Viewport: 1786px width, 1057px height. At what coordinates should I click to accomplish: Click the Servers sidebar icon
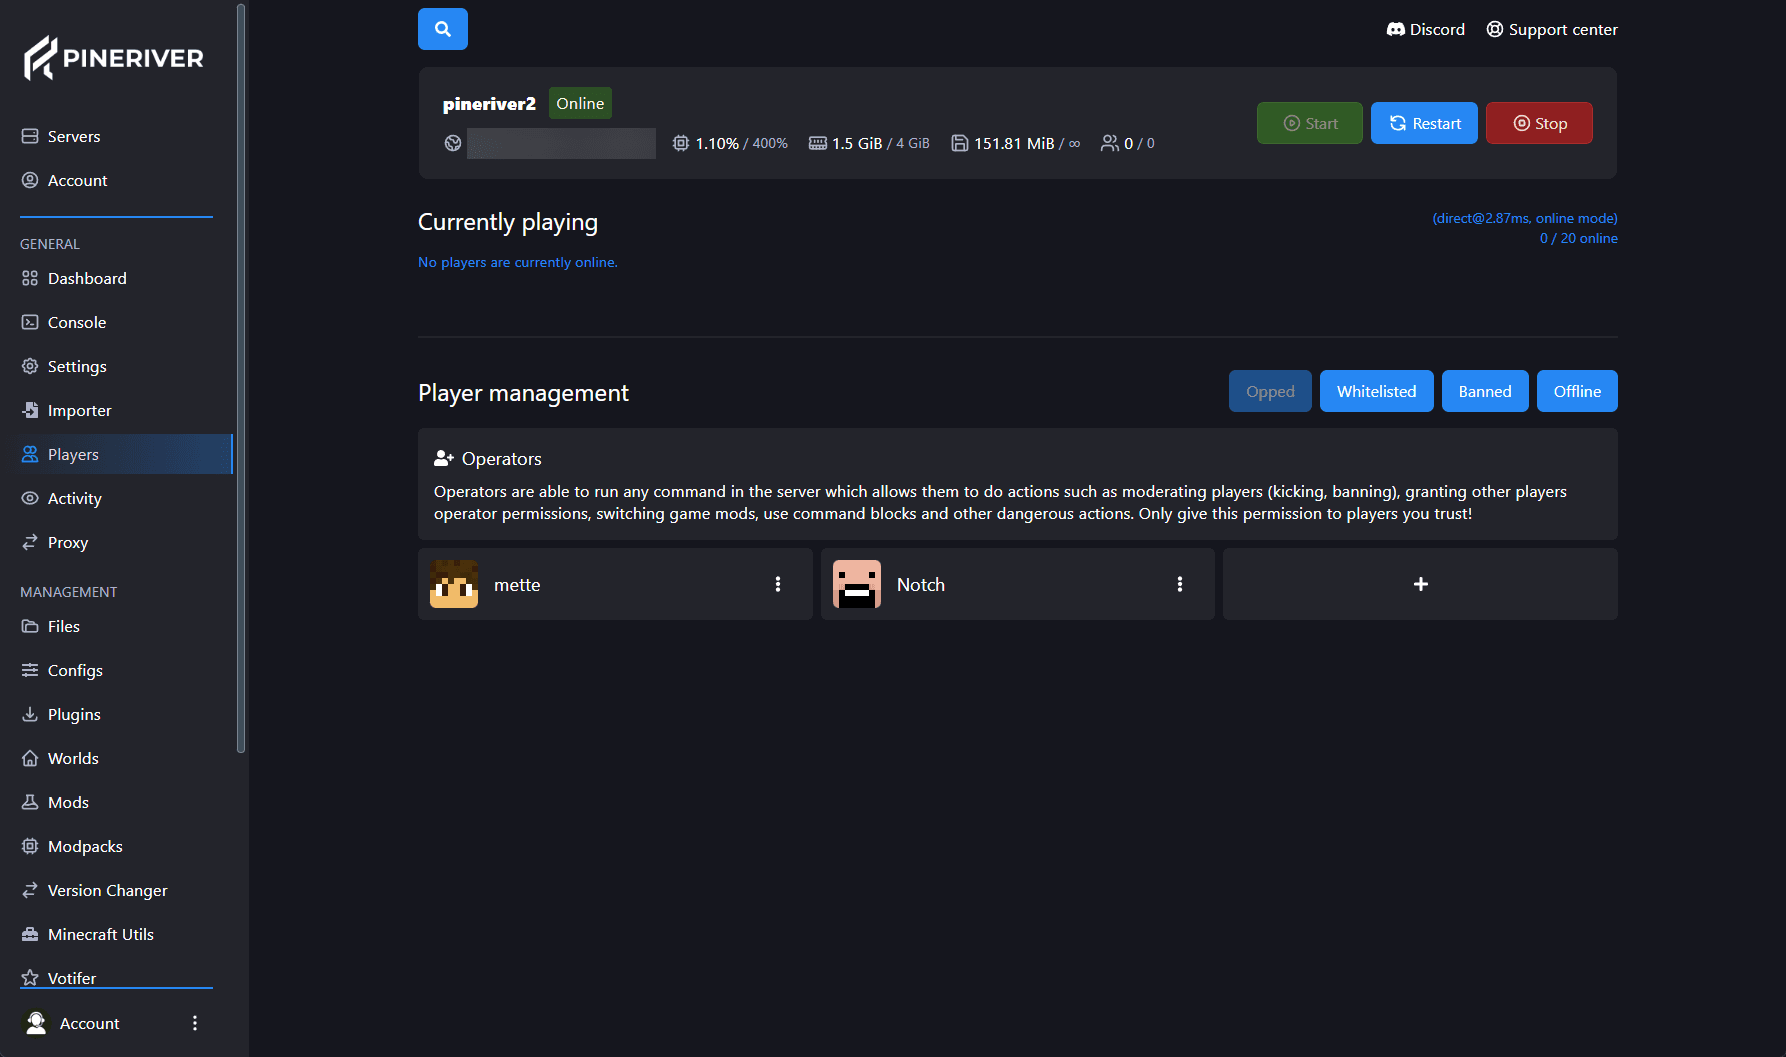(30, 136)
